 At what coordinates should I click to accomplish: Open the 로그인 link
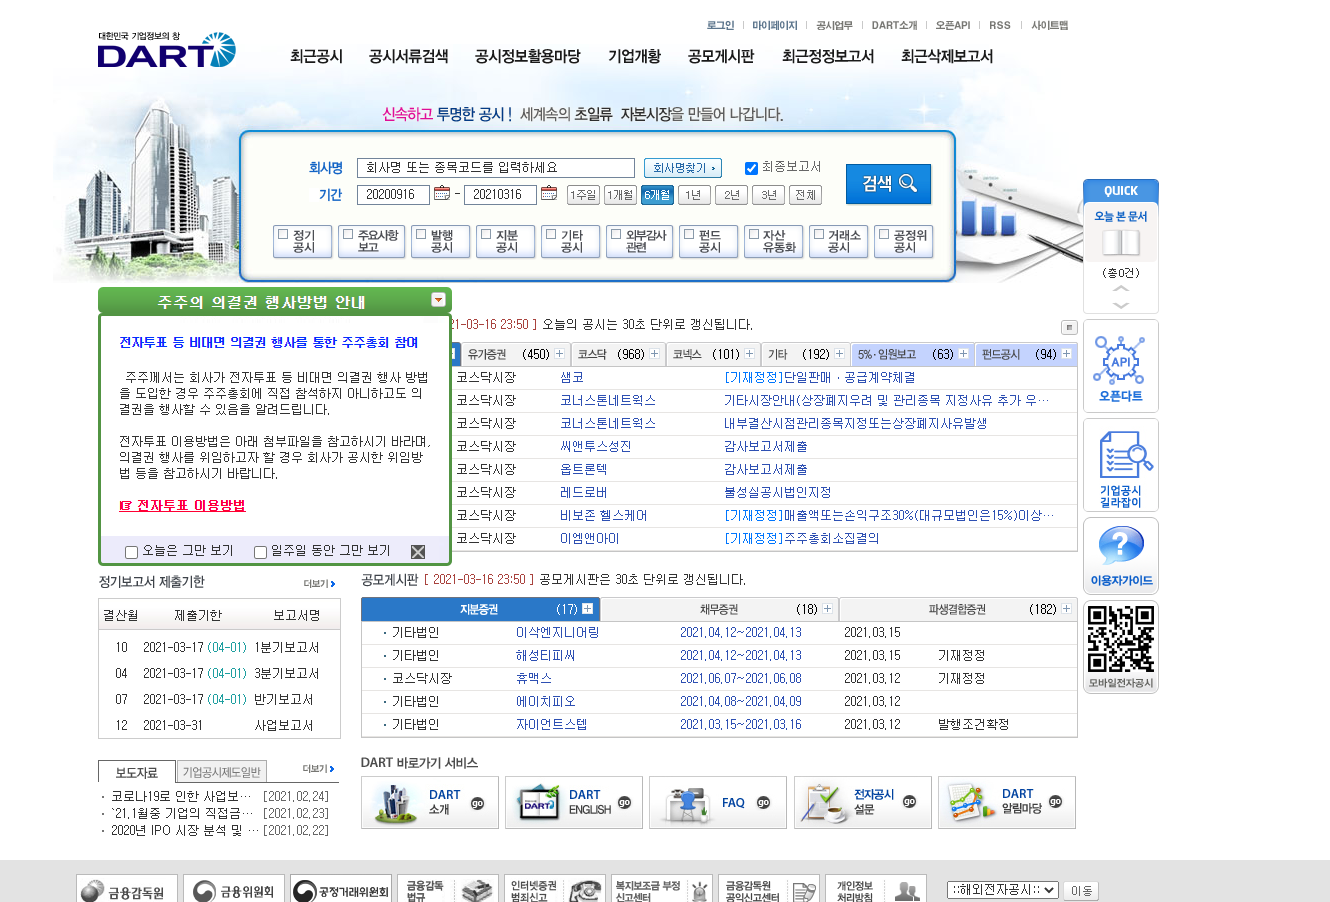720,25
